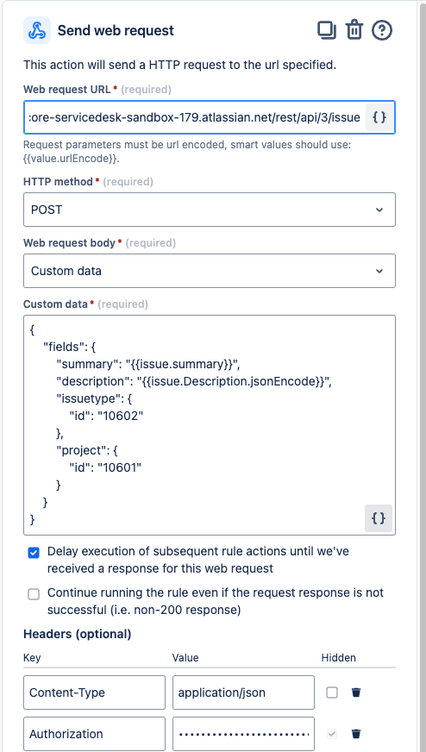Image resolution: width=426 pixels, height=752 pixels.
Task: Enable Continue running the rule on failure
Action: coord(34,595)
